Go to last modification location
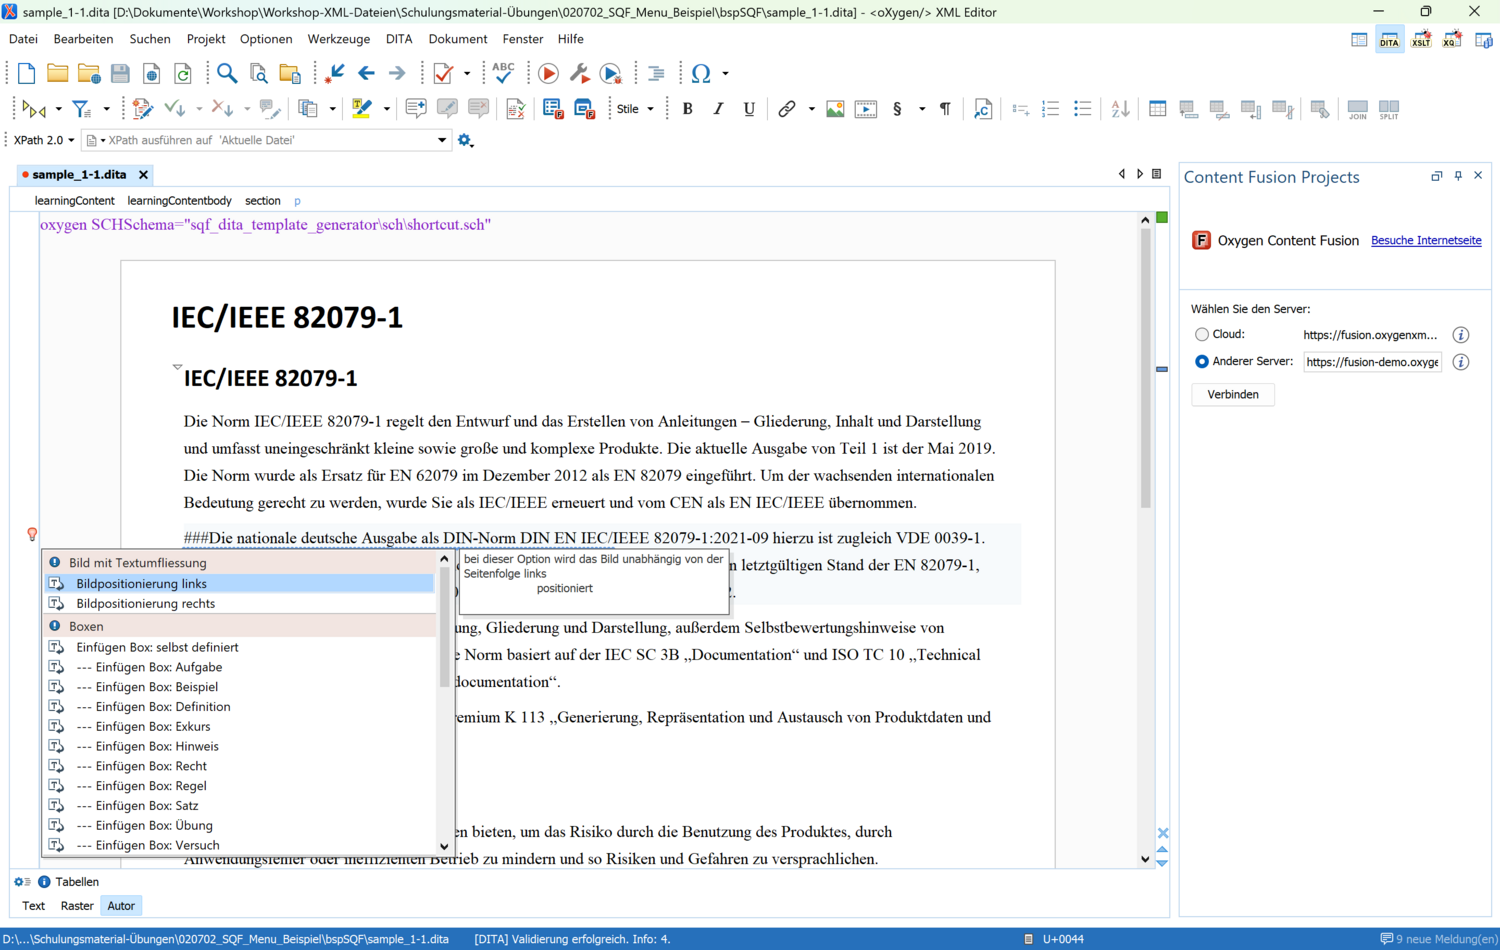The height and width of the screenshot is (950, 1500). point(335,73)
